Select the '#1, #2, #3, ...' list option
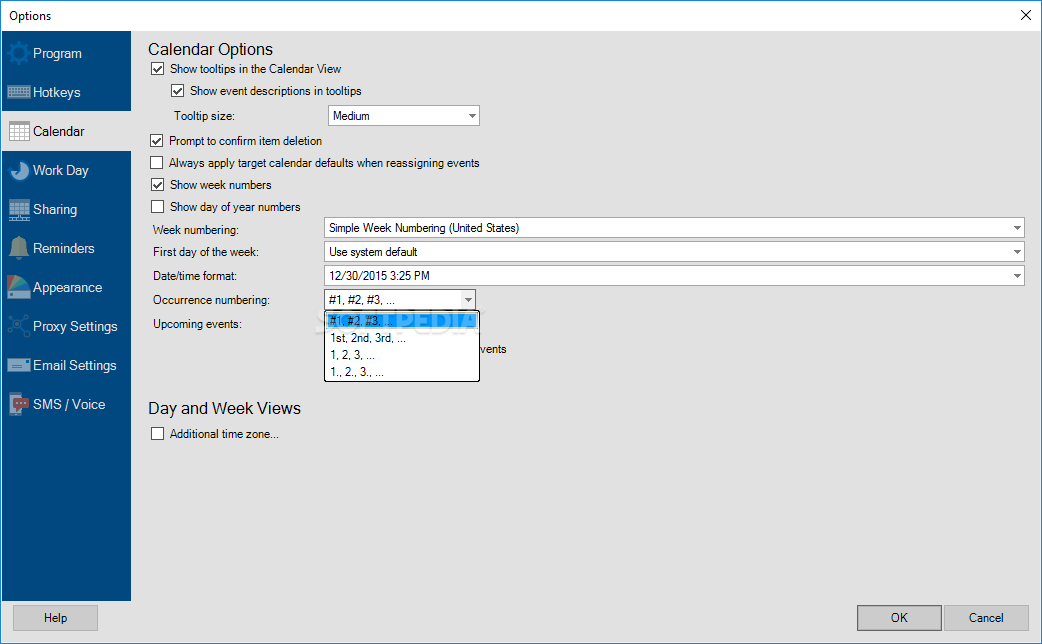The width and height of the screenshot is (1042, 644). click(x=401, y=321)
